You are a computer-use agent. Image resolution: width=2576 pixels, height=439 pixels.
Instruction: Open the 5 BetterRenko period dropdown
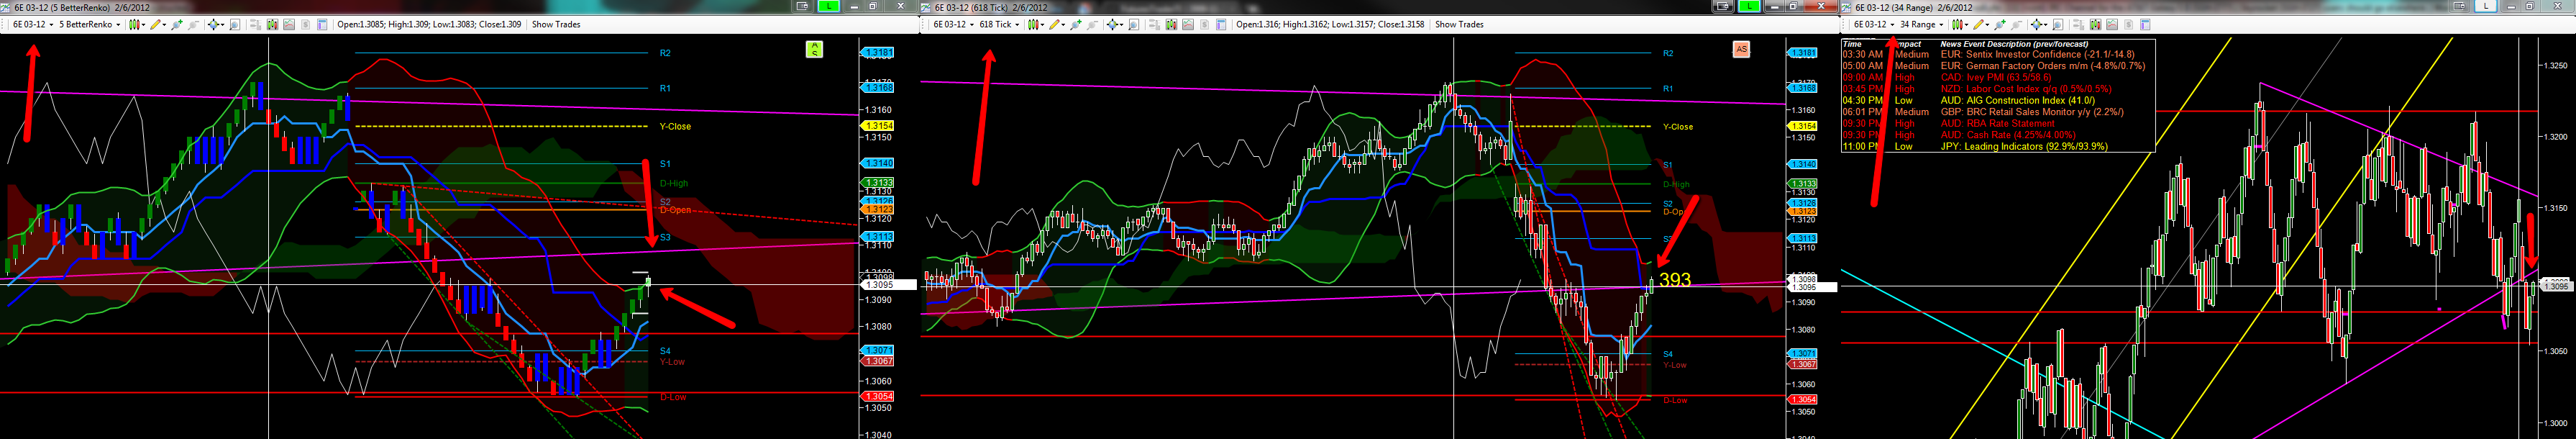90,24
